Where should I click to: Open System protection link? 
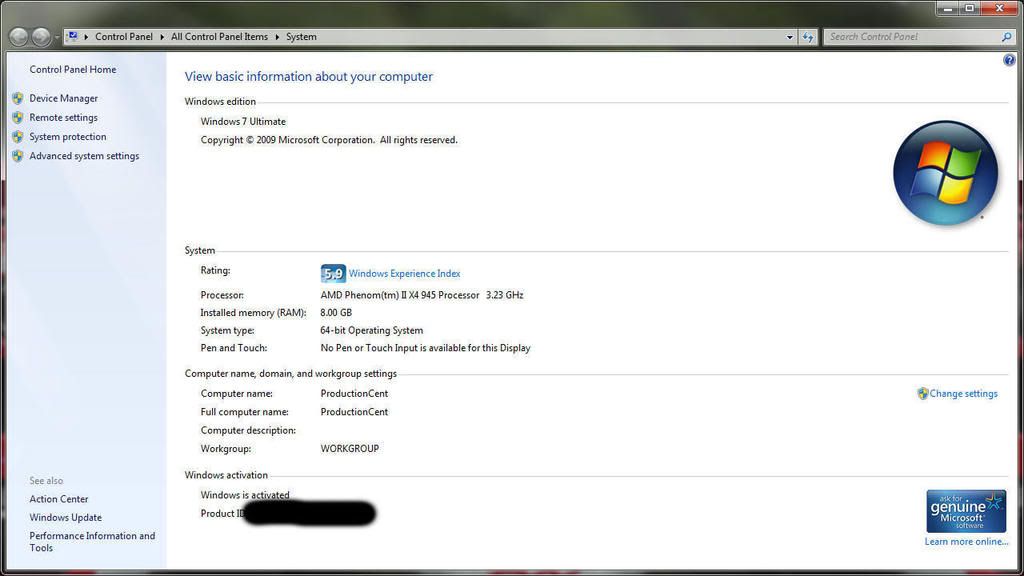click(x=67, y=136)
